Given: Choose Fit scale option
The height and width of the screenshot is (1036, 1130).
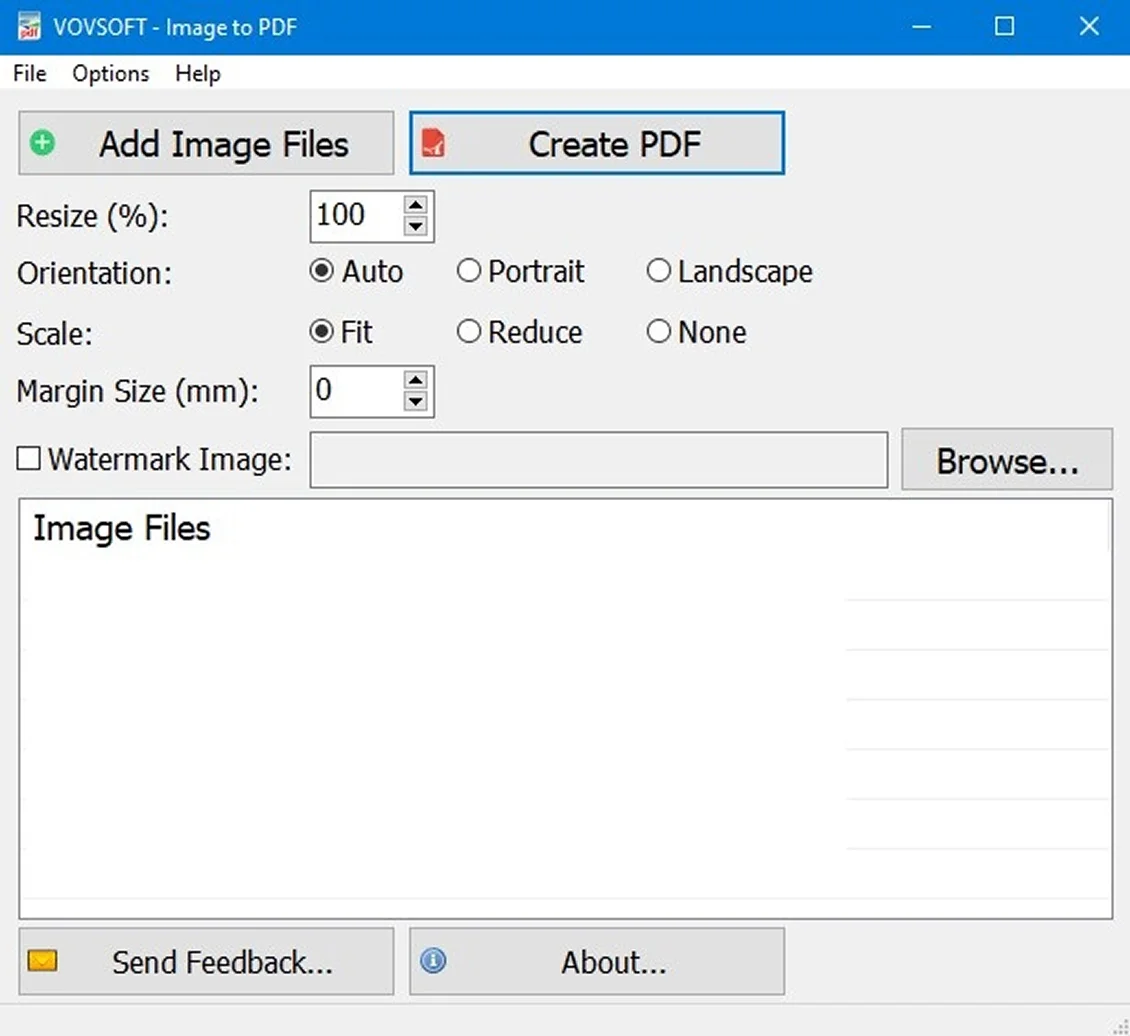Looking at the screenshot, I should point(341,332).
